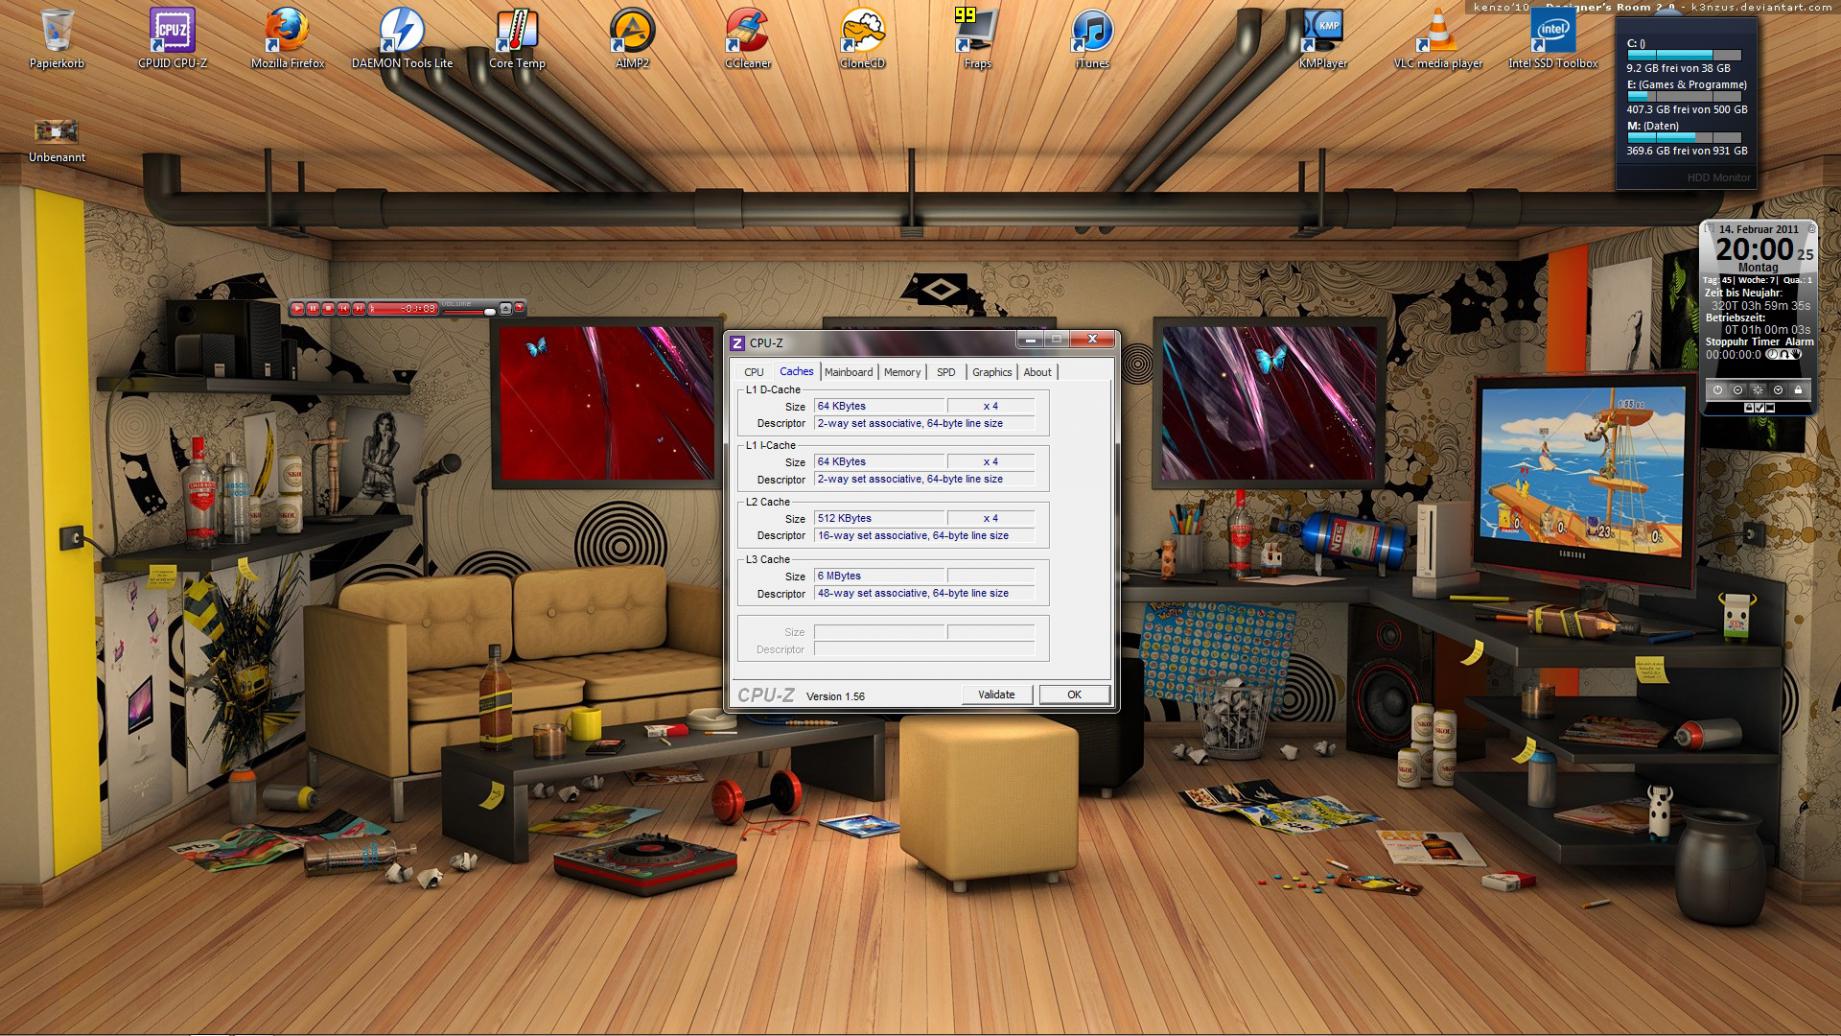Screen dimensions: 1841x1036
Task: Click the L2 Cache 16-way descriptor field
Action: click(924, 536)
